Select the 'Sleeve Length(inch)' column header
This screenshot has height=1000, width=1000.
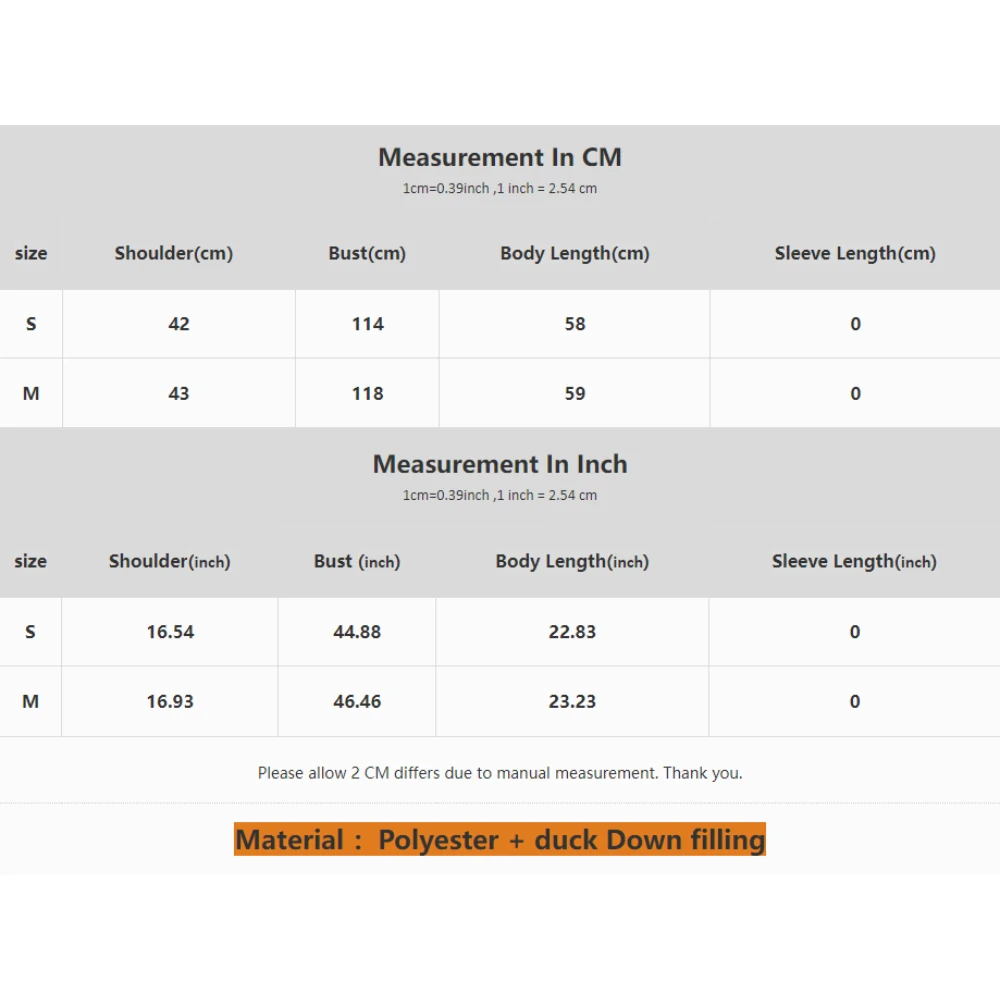[x=854, y=561]
